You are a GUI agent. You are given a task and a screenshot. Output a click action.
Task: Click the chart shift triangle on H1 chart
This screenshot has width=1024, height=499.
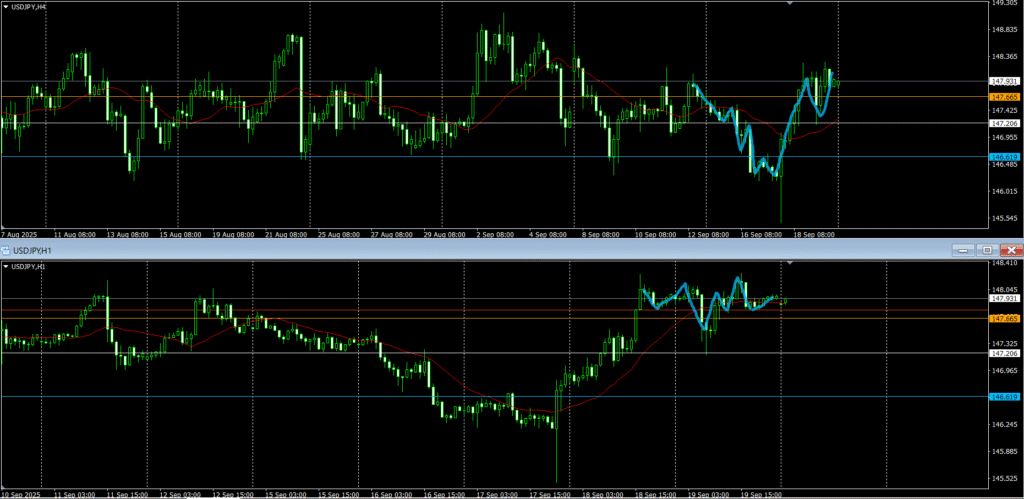(791, 263)
